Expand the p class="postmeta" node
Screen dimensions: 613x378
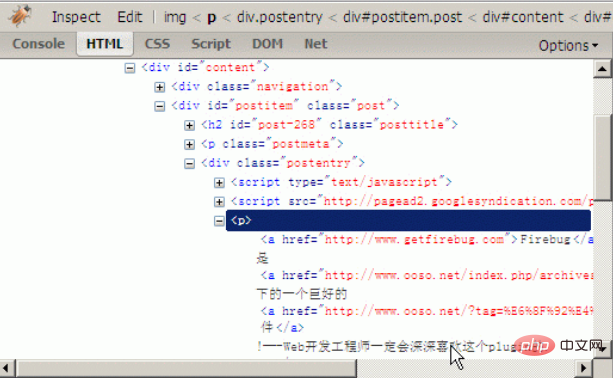[x=190, y=145]
